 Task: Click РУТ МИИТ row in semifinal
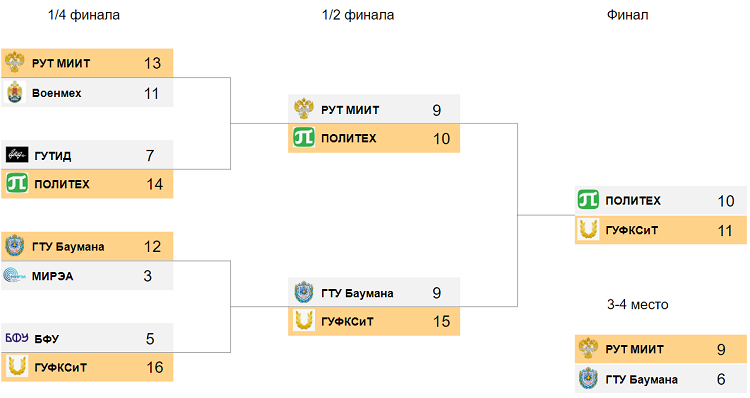pos(374,110)
